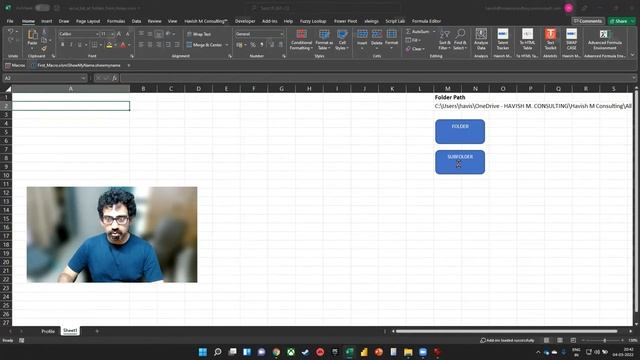Expand the Name Box dropdown

pyautogui.click(x=83, y=78)
